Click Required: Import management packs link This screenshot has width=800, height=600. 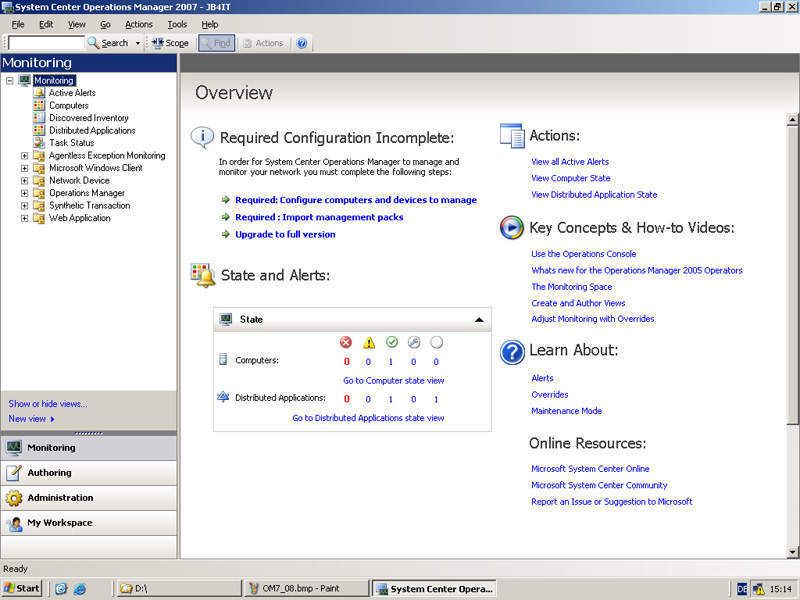coord(319,217)
